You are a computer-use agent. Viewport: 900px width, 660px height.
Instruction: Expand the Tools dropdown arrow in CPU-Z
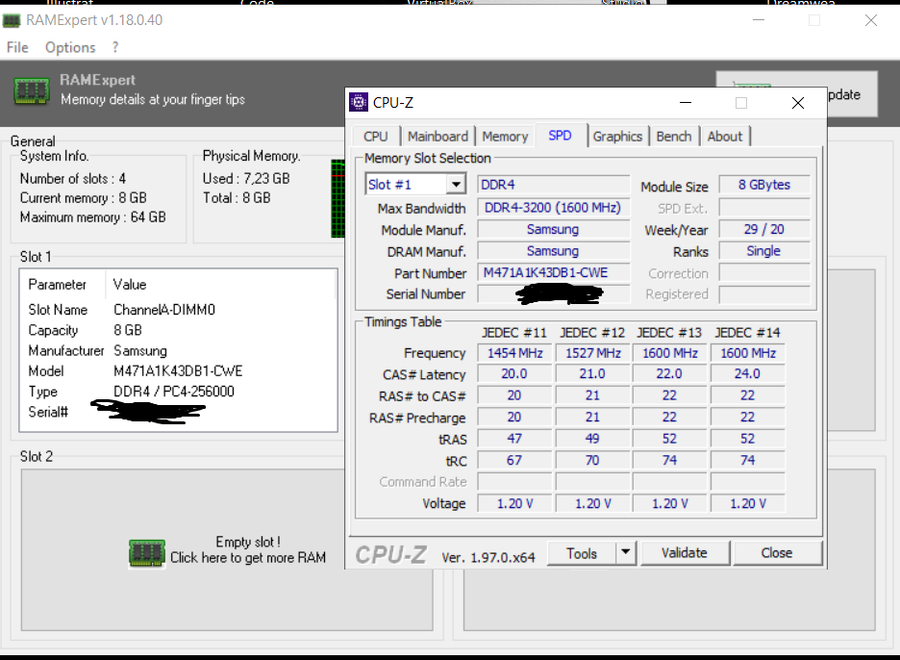[x=626, y=553]
